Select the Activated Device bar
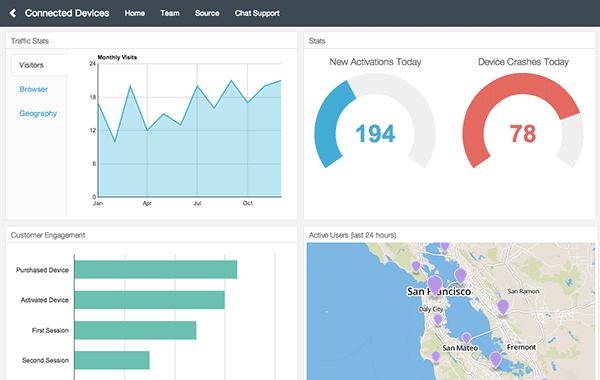Screen dimensions: 600x380 150,300
